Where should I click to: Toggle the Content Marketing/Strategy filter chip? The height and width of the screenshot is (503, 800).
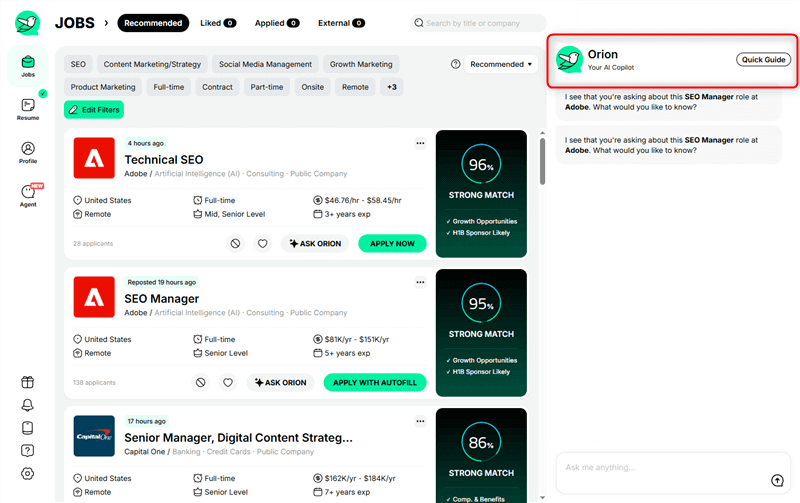(x=152, y=64)
